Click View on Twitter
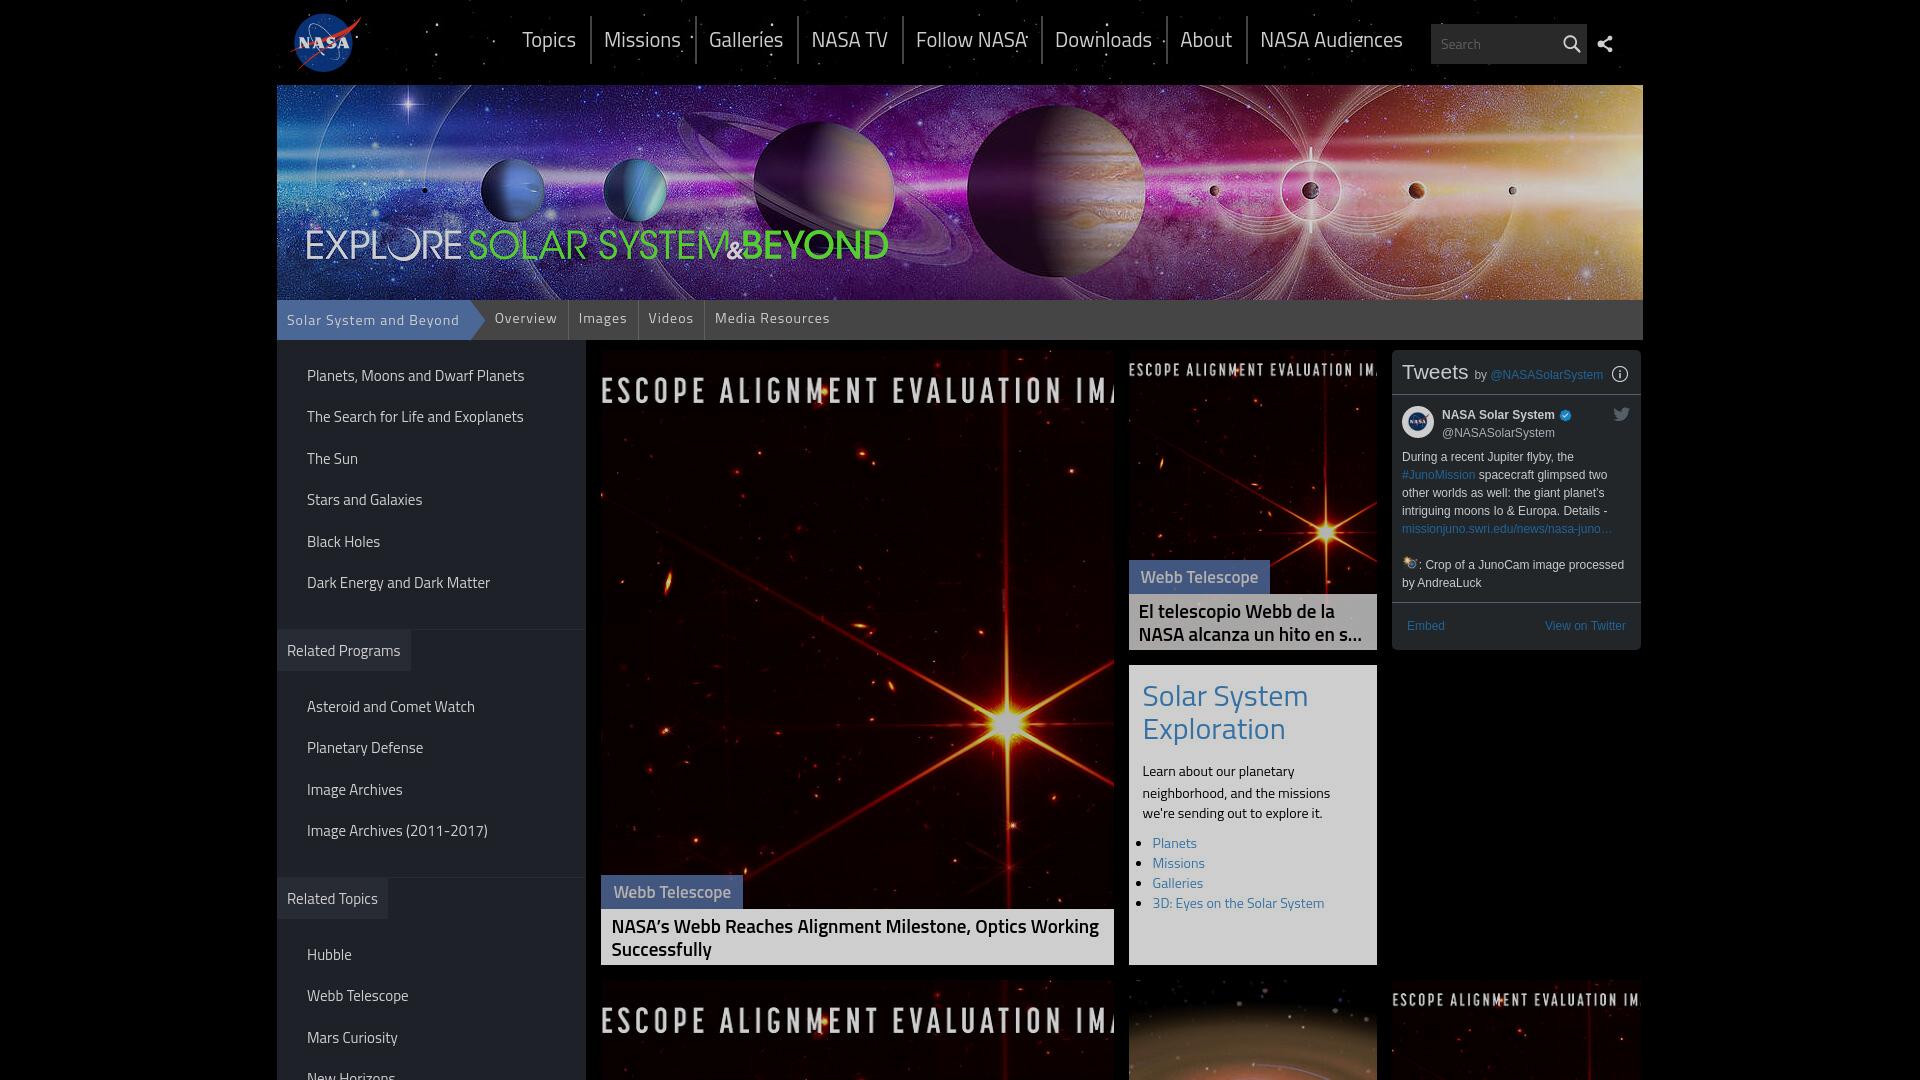This screenshot has width=1920, height=1080. [x=1585, y=626]
